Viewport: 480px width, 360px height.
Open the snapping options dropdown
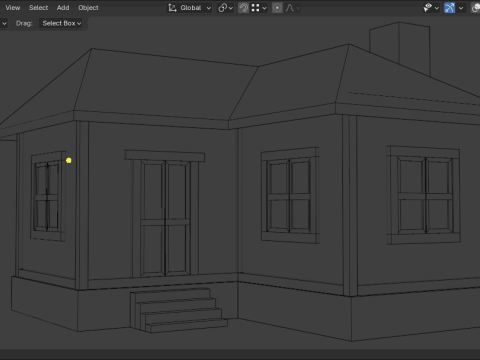[x=259, y=8]
